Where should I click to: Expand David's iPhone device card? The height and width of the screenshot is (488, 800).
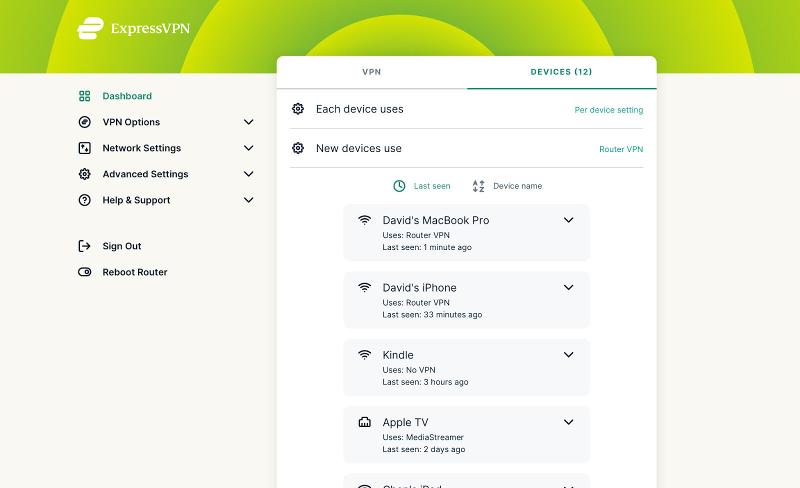click(x=568, y=287)
